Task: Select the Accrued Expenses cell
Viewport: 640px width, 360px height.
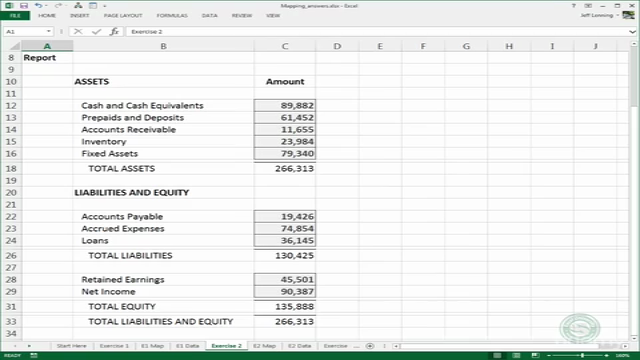Action: tap(163, 229)
